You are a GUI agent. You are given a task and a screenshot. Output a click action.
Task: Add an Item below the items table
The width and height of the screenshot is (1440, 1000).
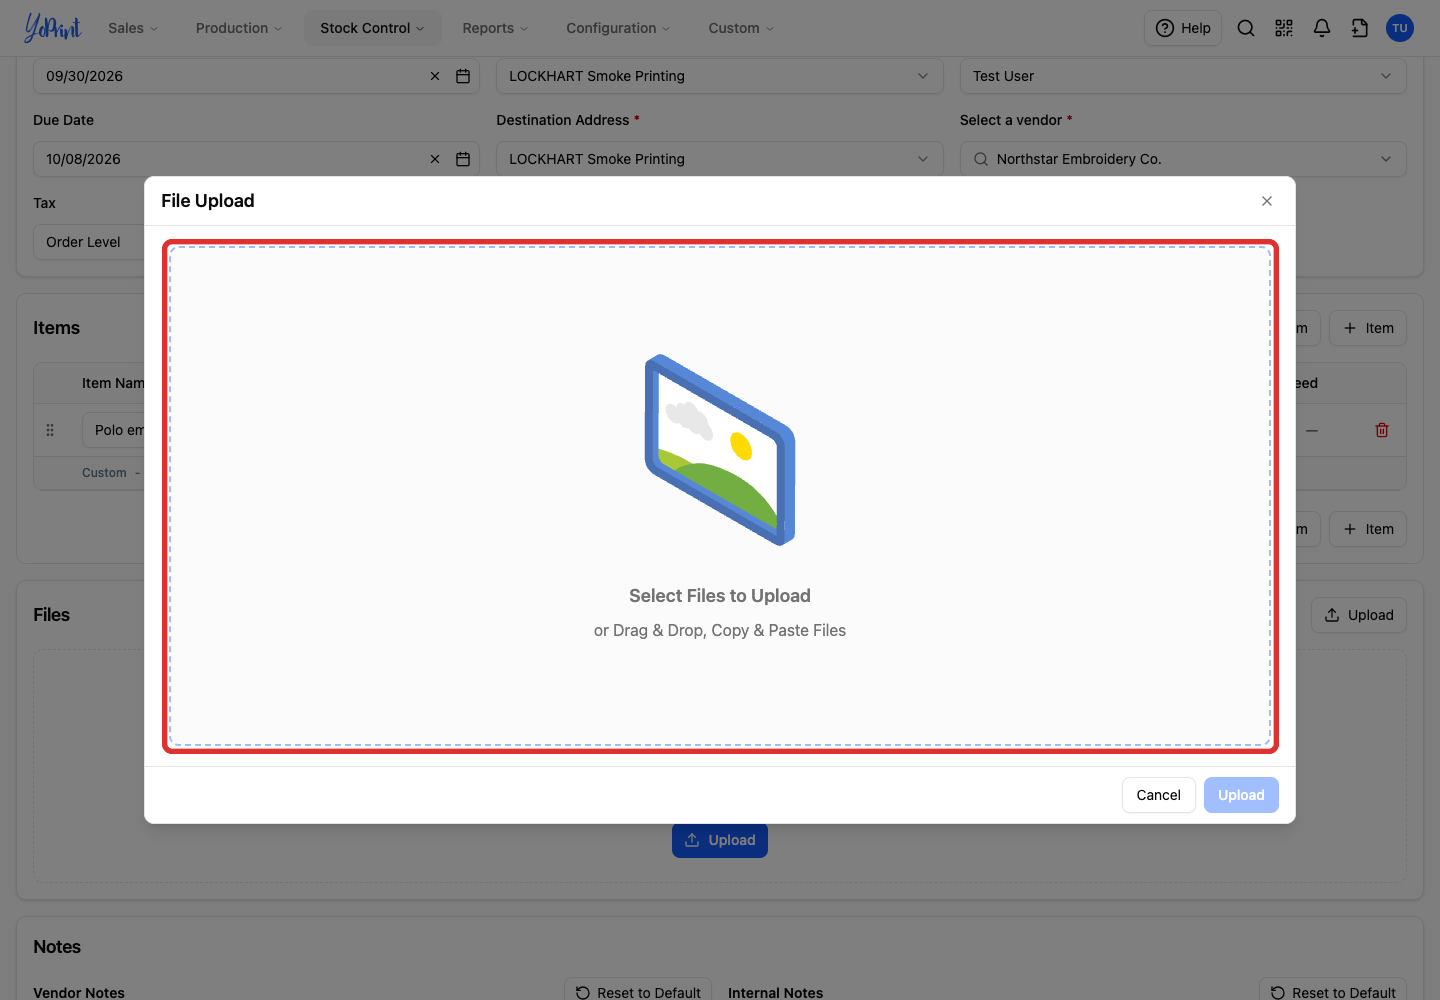click(x=1368, y=529)
